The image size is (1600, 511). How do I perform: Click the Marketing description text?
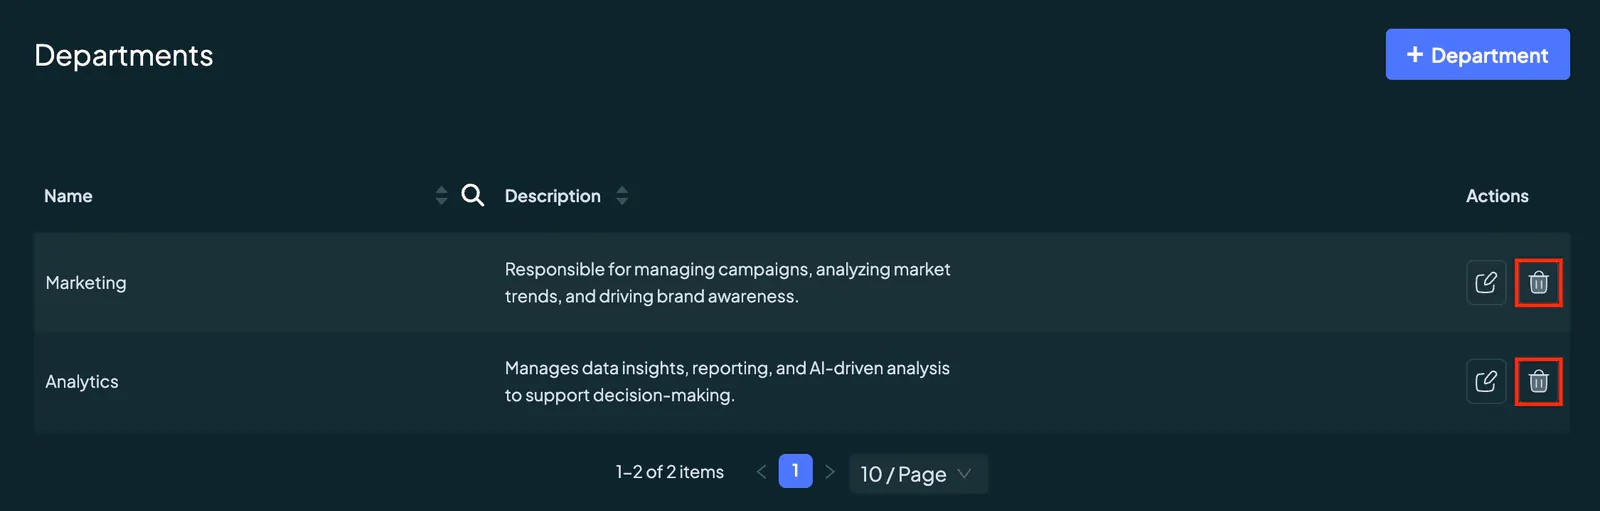click(x=727, y=283)
